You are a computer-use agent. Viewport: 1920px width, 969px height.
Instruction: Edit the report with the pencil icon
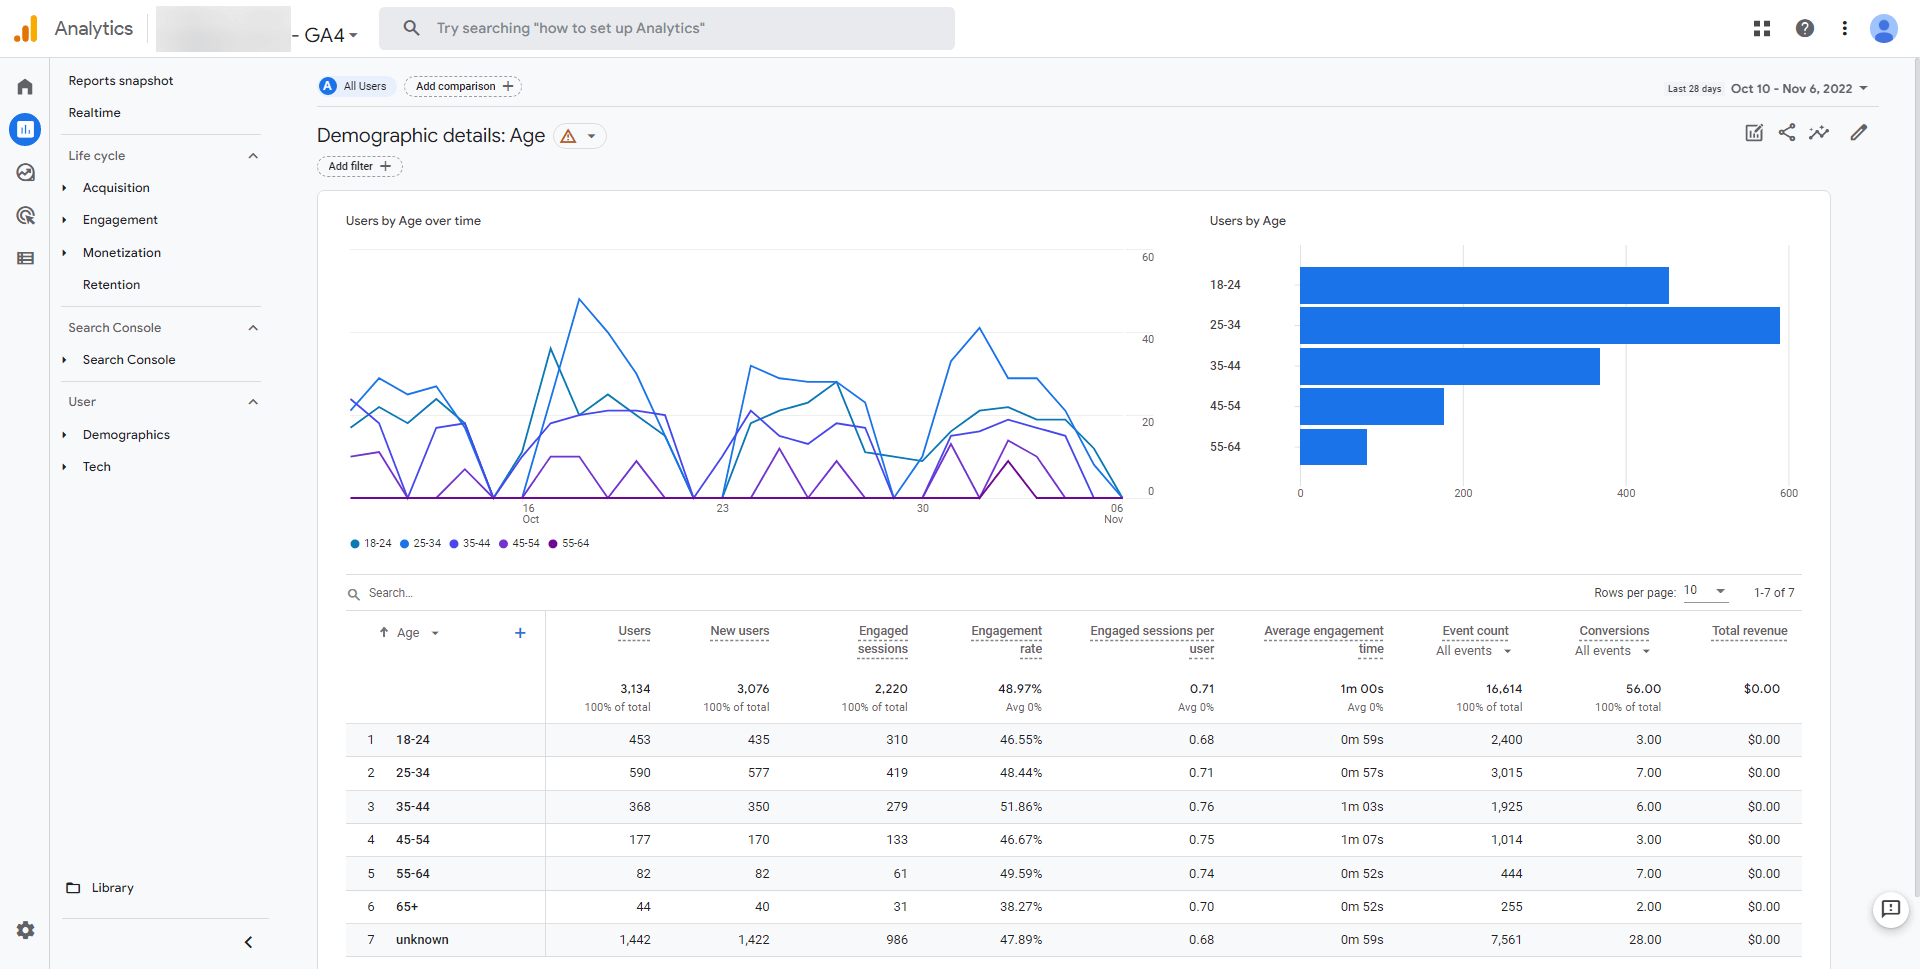click(x=1859, y=132)
